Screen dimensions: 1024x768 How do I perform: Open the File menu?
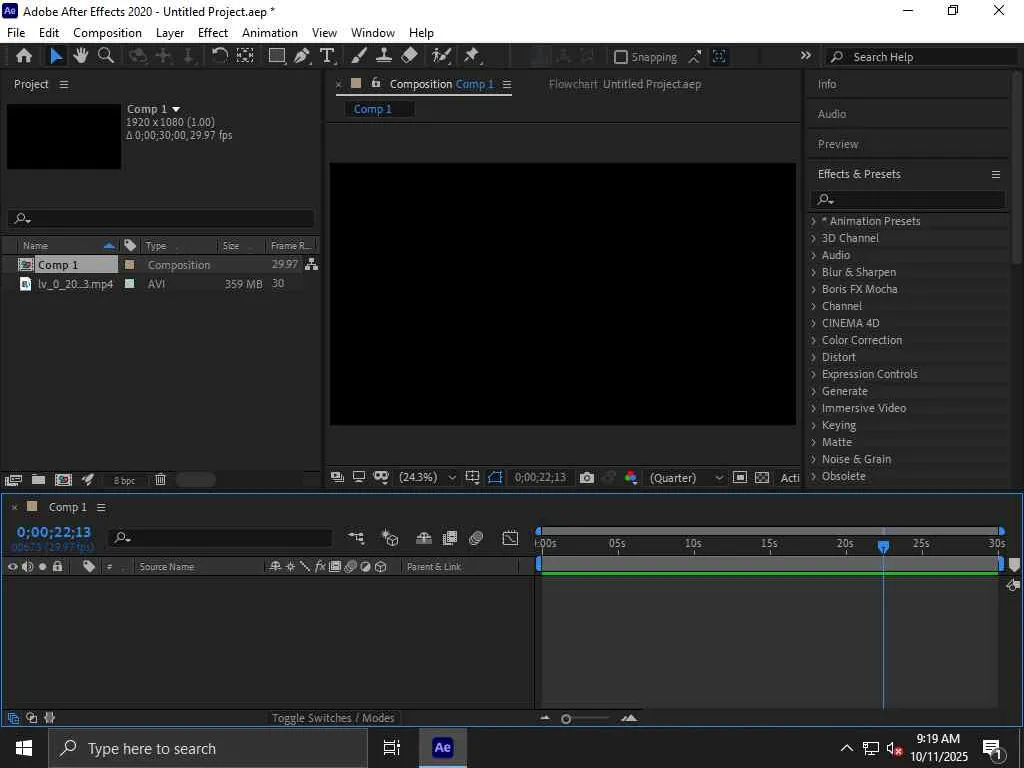coord(16,33)
